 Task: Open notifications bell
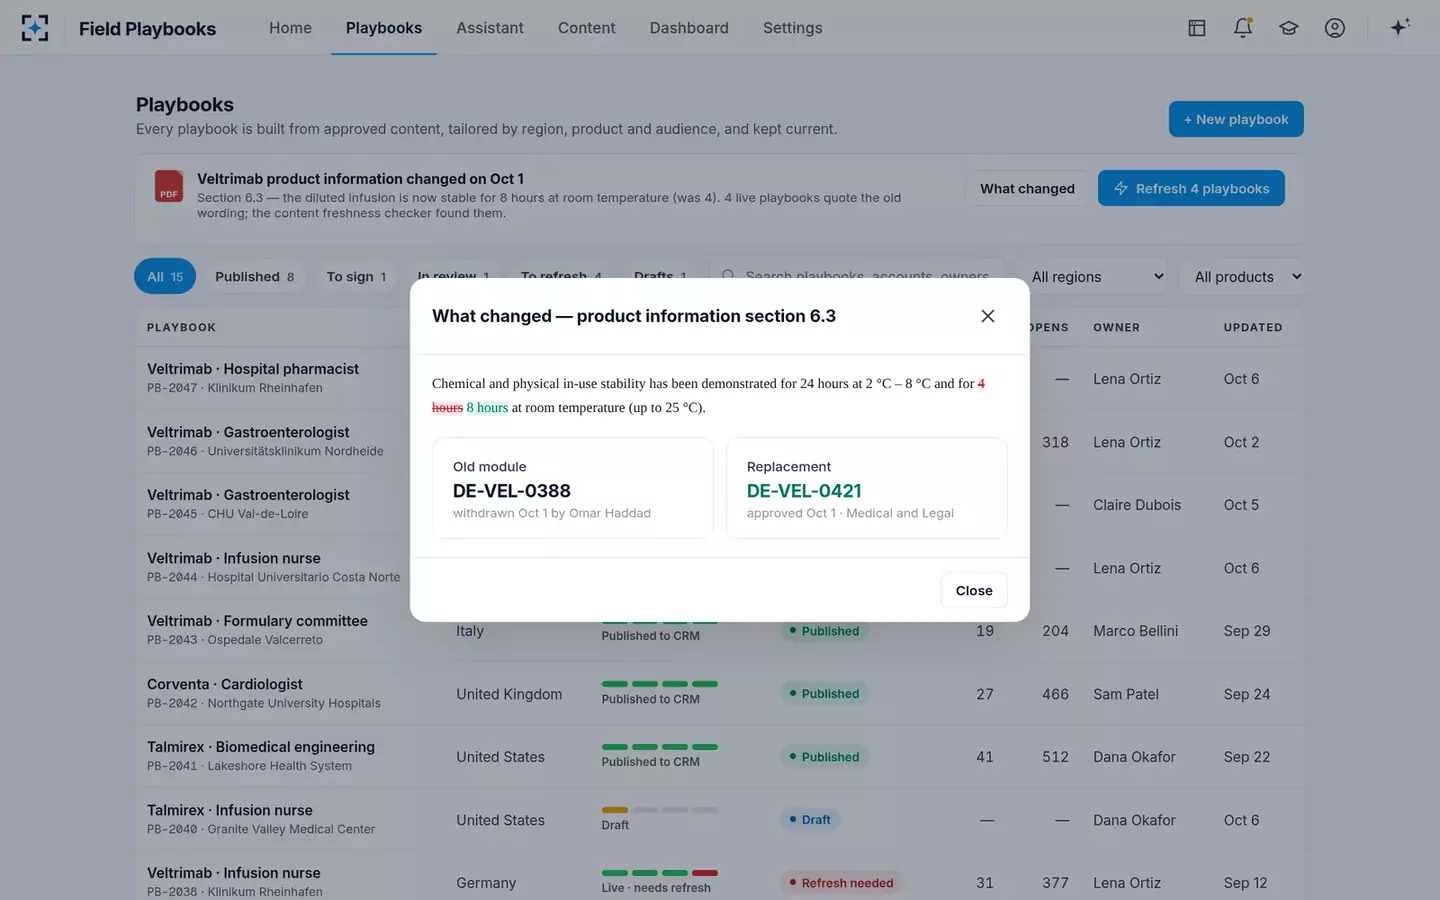[1243, 28]
